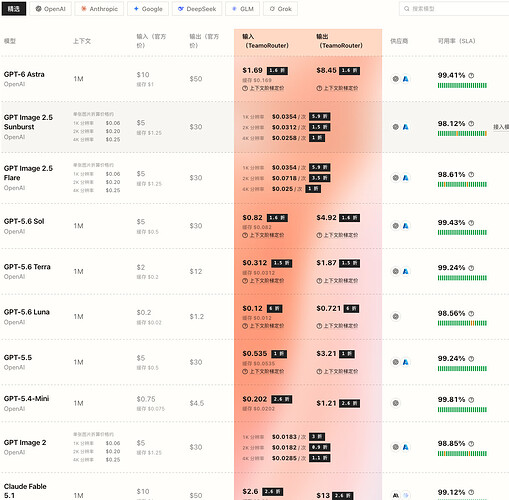This screenshot has width=509, height=500.
Task: Click the GPT Image 2 model name
Action: tap(25, 443)
